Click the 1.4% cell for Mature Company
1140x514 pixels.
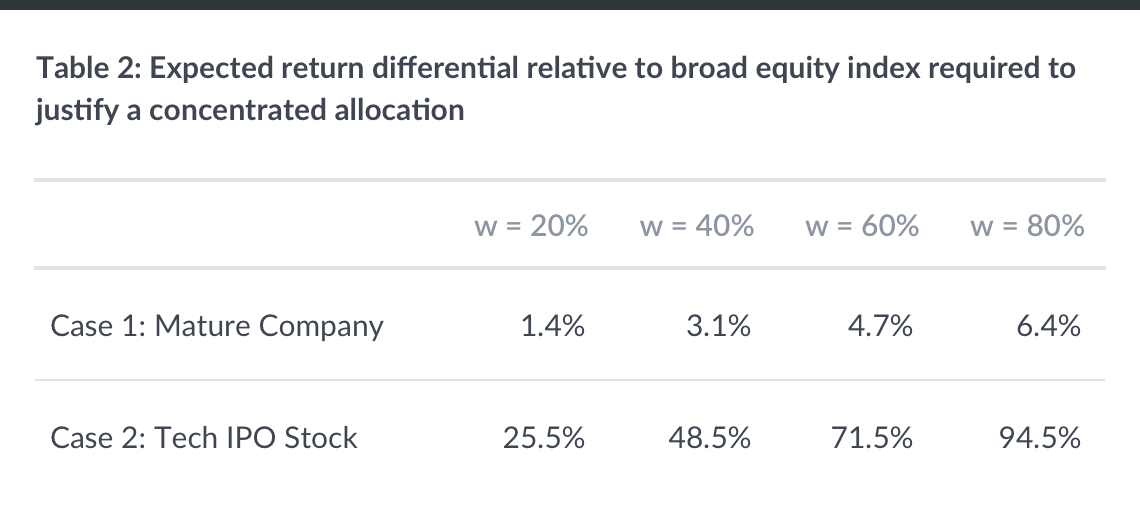pos(553,325)
